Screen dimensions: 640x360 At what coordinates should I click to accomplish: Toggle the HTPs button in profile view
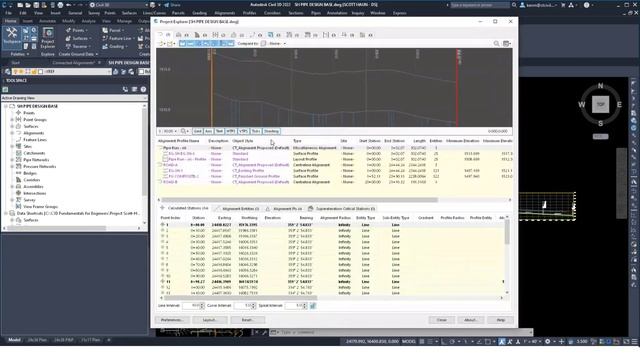[231, 131]
